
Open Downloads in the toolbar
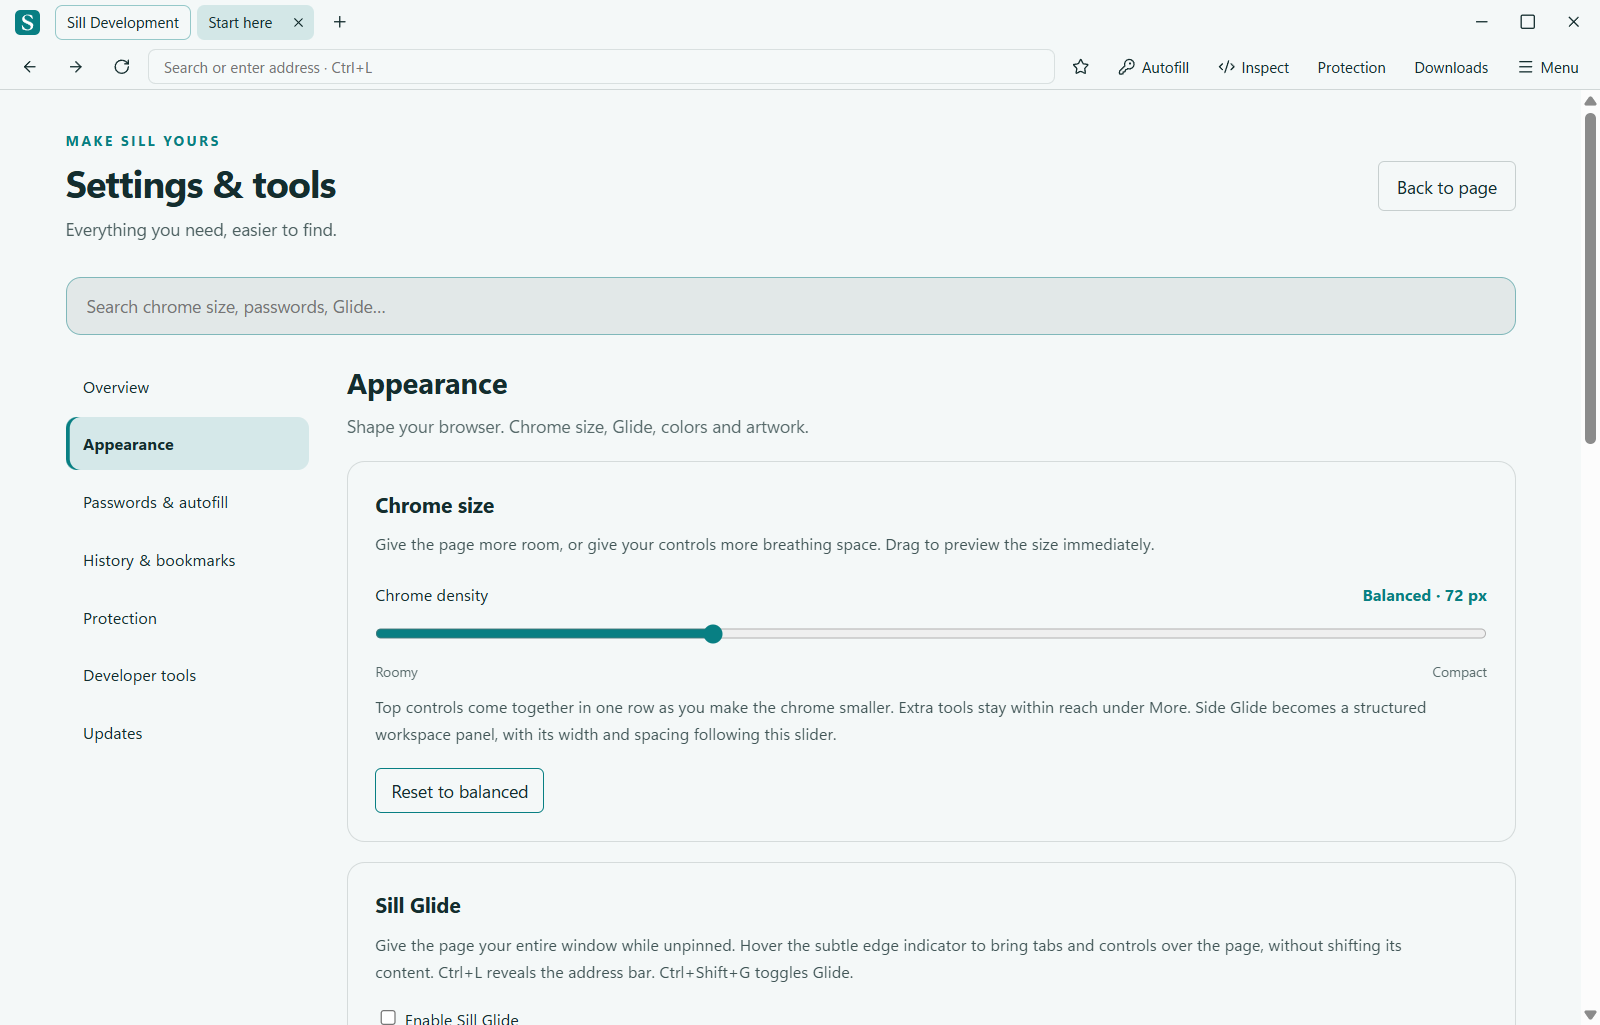point(1451,67)
